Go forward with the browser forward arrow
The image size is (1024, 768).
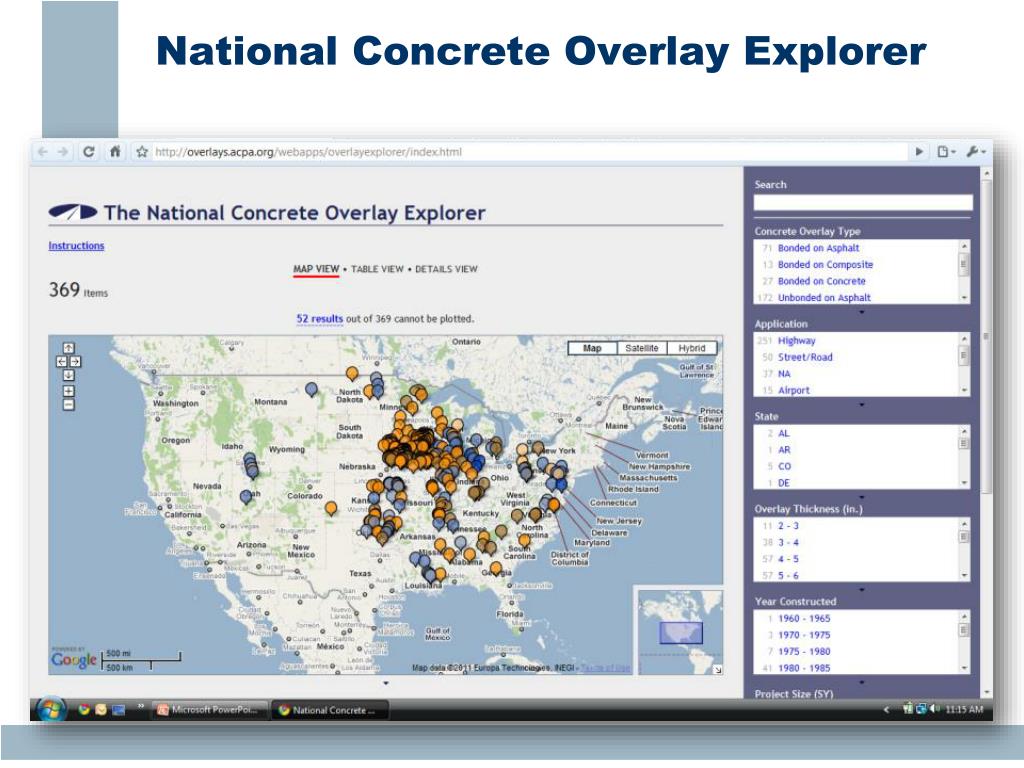pyautogui.click(x=63, y=152)
